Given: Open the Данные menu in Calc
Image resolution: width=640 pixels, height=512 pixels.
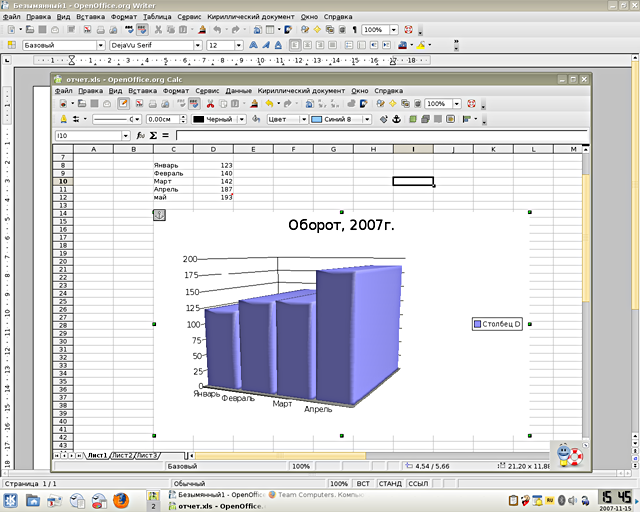Looking at the screenshot, I should [238, 91].
